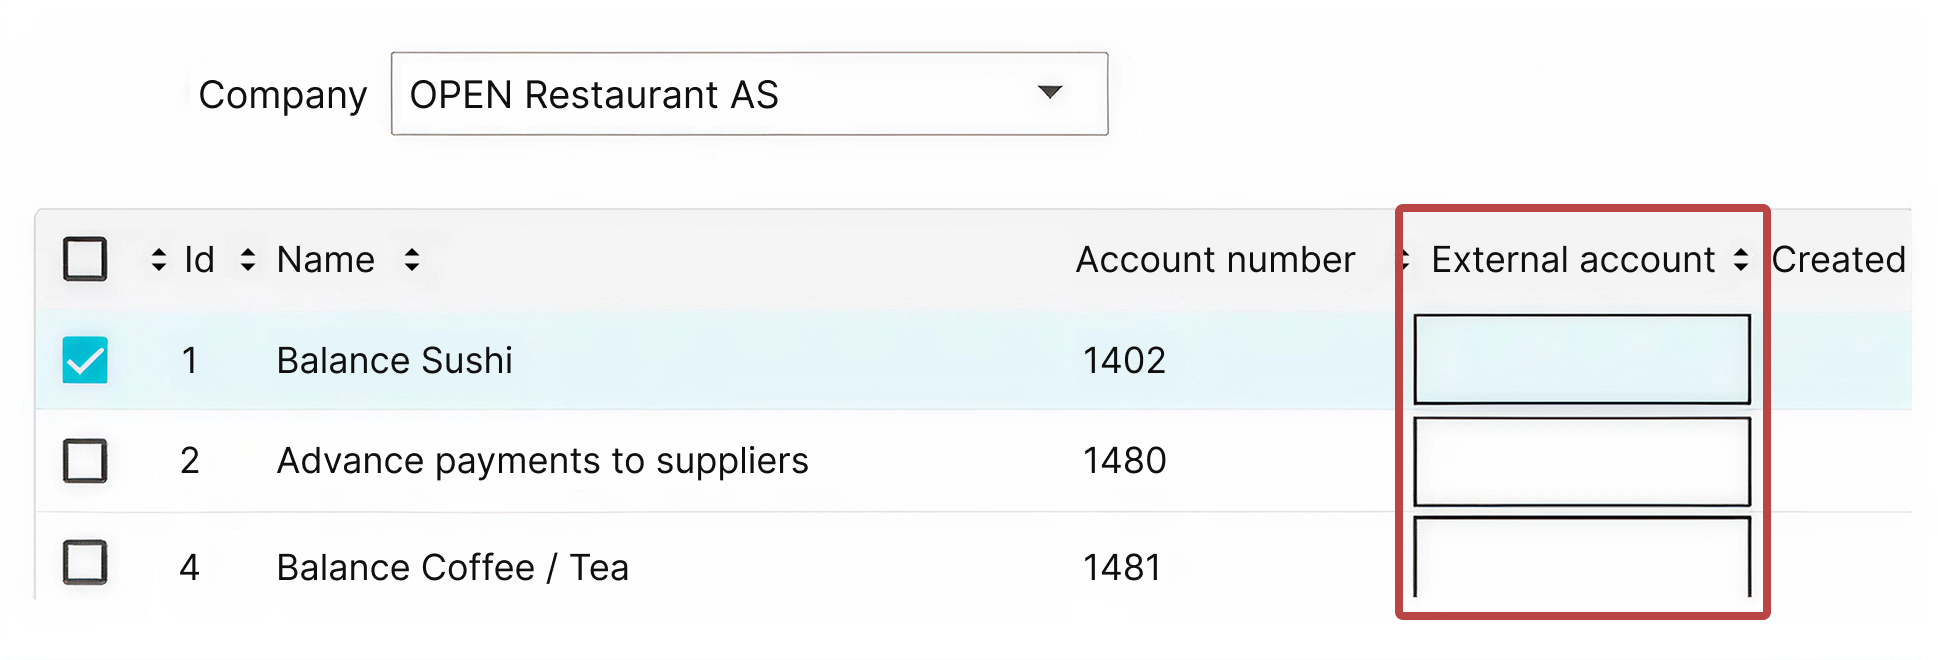Click sort arrows right of Name header
The height and width of the screenshot is (660, 1938).
coord(411,260)
